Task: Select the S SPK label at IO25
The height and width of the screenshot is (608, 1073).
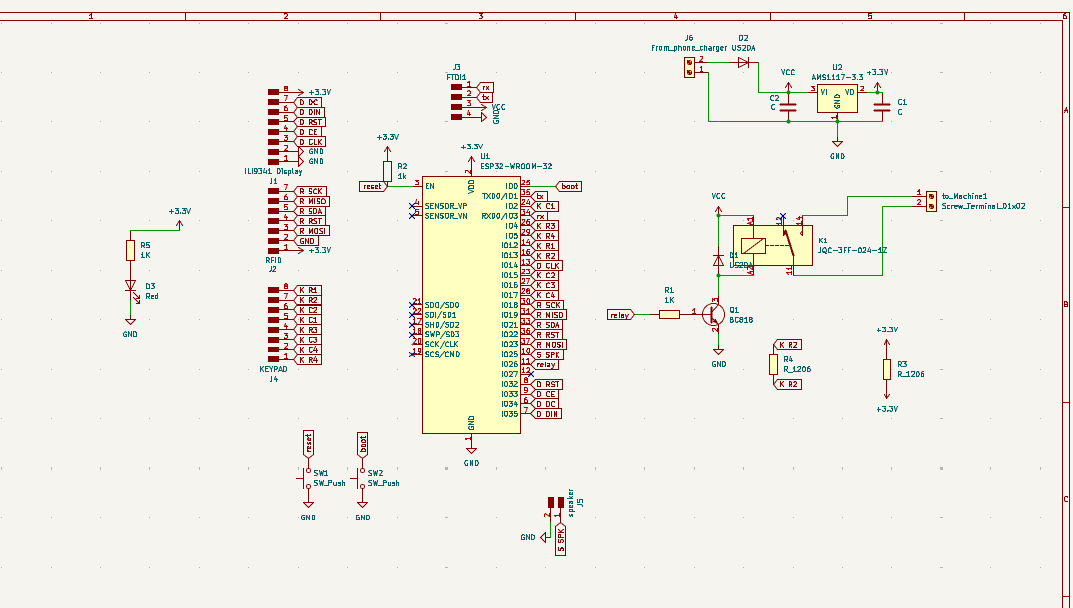Action: pyautogui.click(x=547, y=355)
